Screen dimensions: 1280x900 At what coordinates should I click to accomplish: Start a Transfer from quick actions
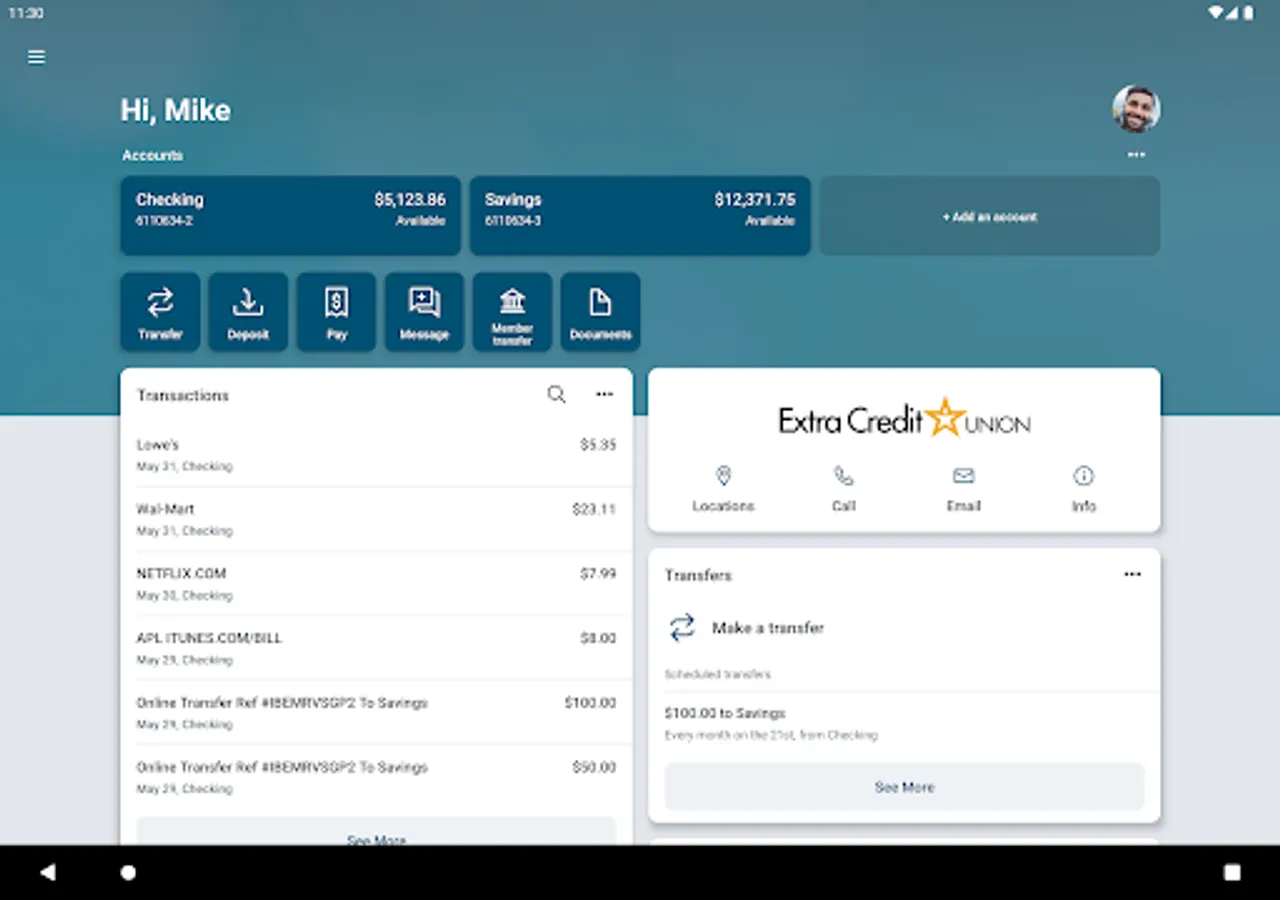[160, 312]
